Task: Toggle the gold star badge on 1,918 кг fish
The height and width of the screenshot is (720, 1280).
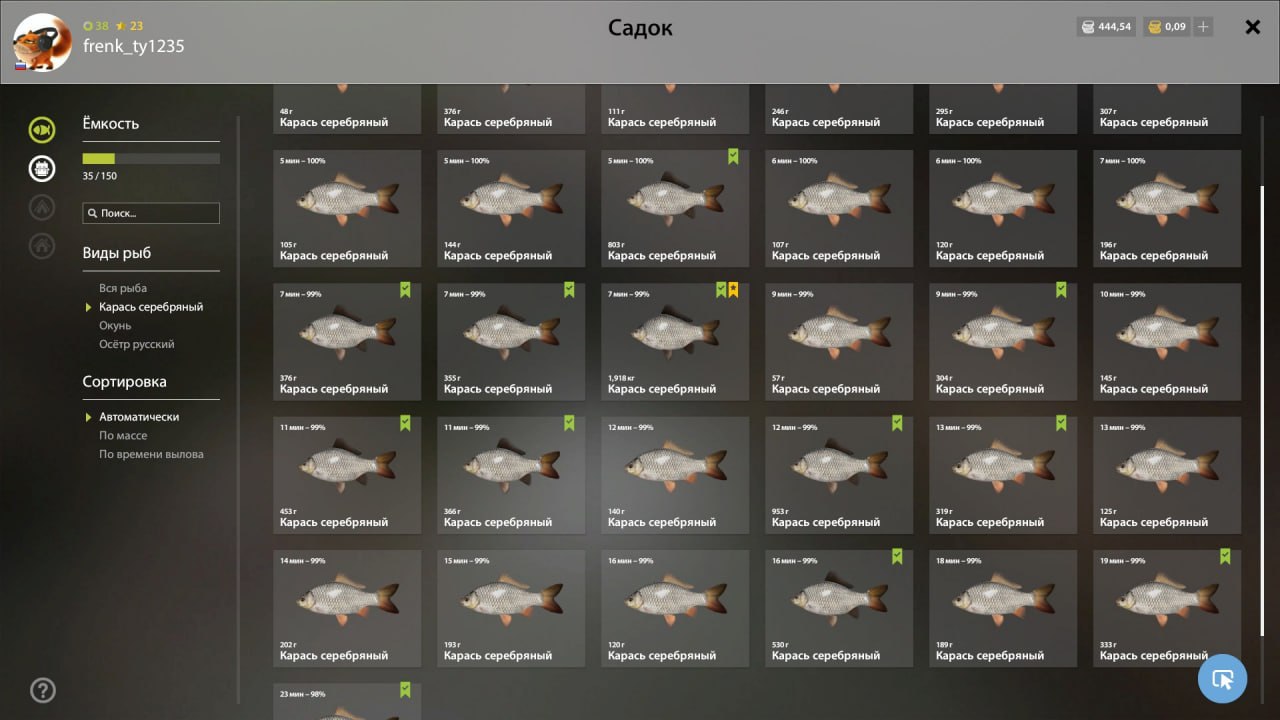Action: [733, 290]
